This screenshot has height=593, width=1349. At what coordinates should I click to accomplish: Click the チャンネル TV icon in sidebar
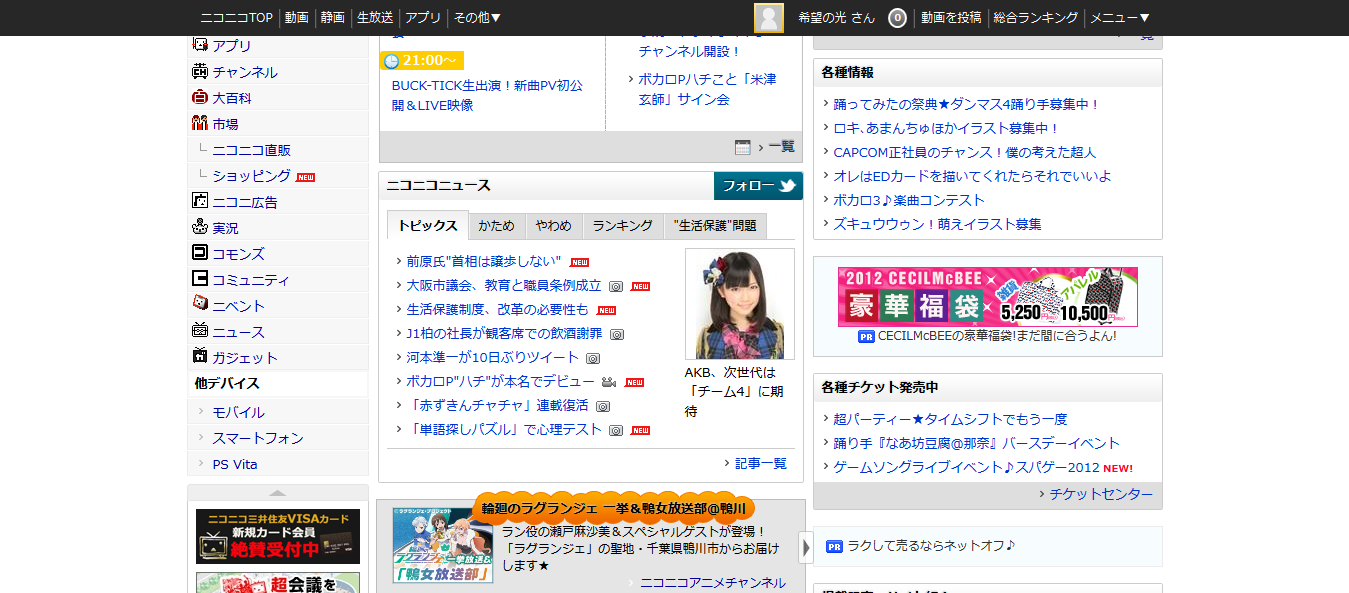[199, 71]
